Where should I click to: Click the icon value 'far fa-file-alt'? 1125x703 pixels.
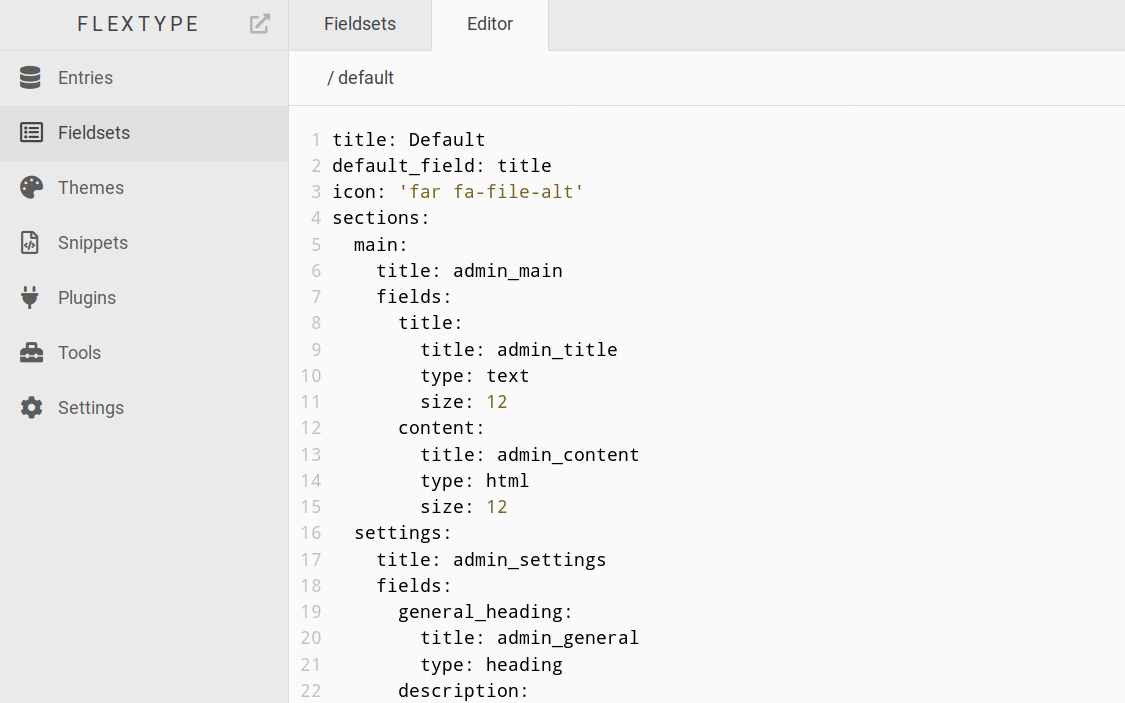pyautogui.click(x=491, y=192)
